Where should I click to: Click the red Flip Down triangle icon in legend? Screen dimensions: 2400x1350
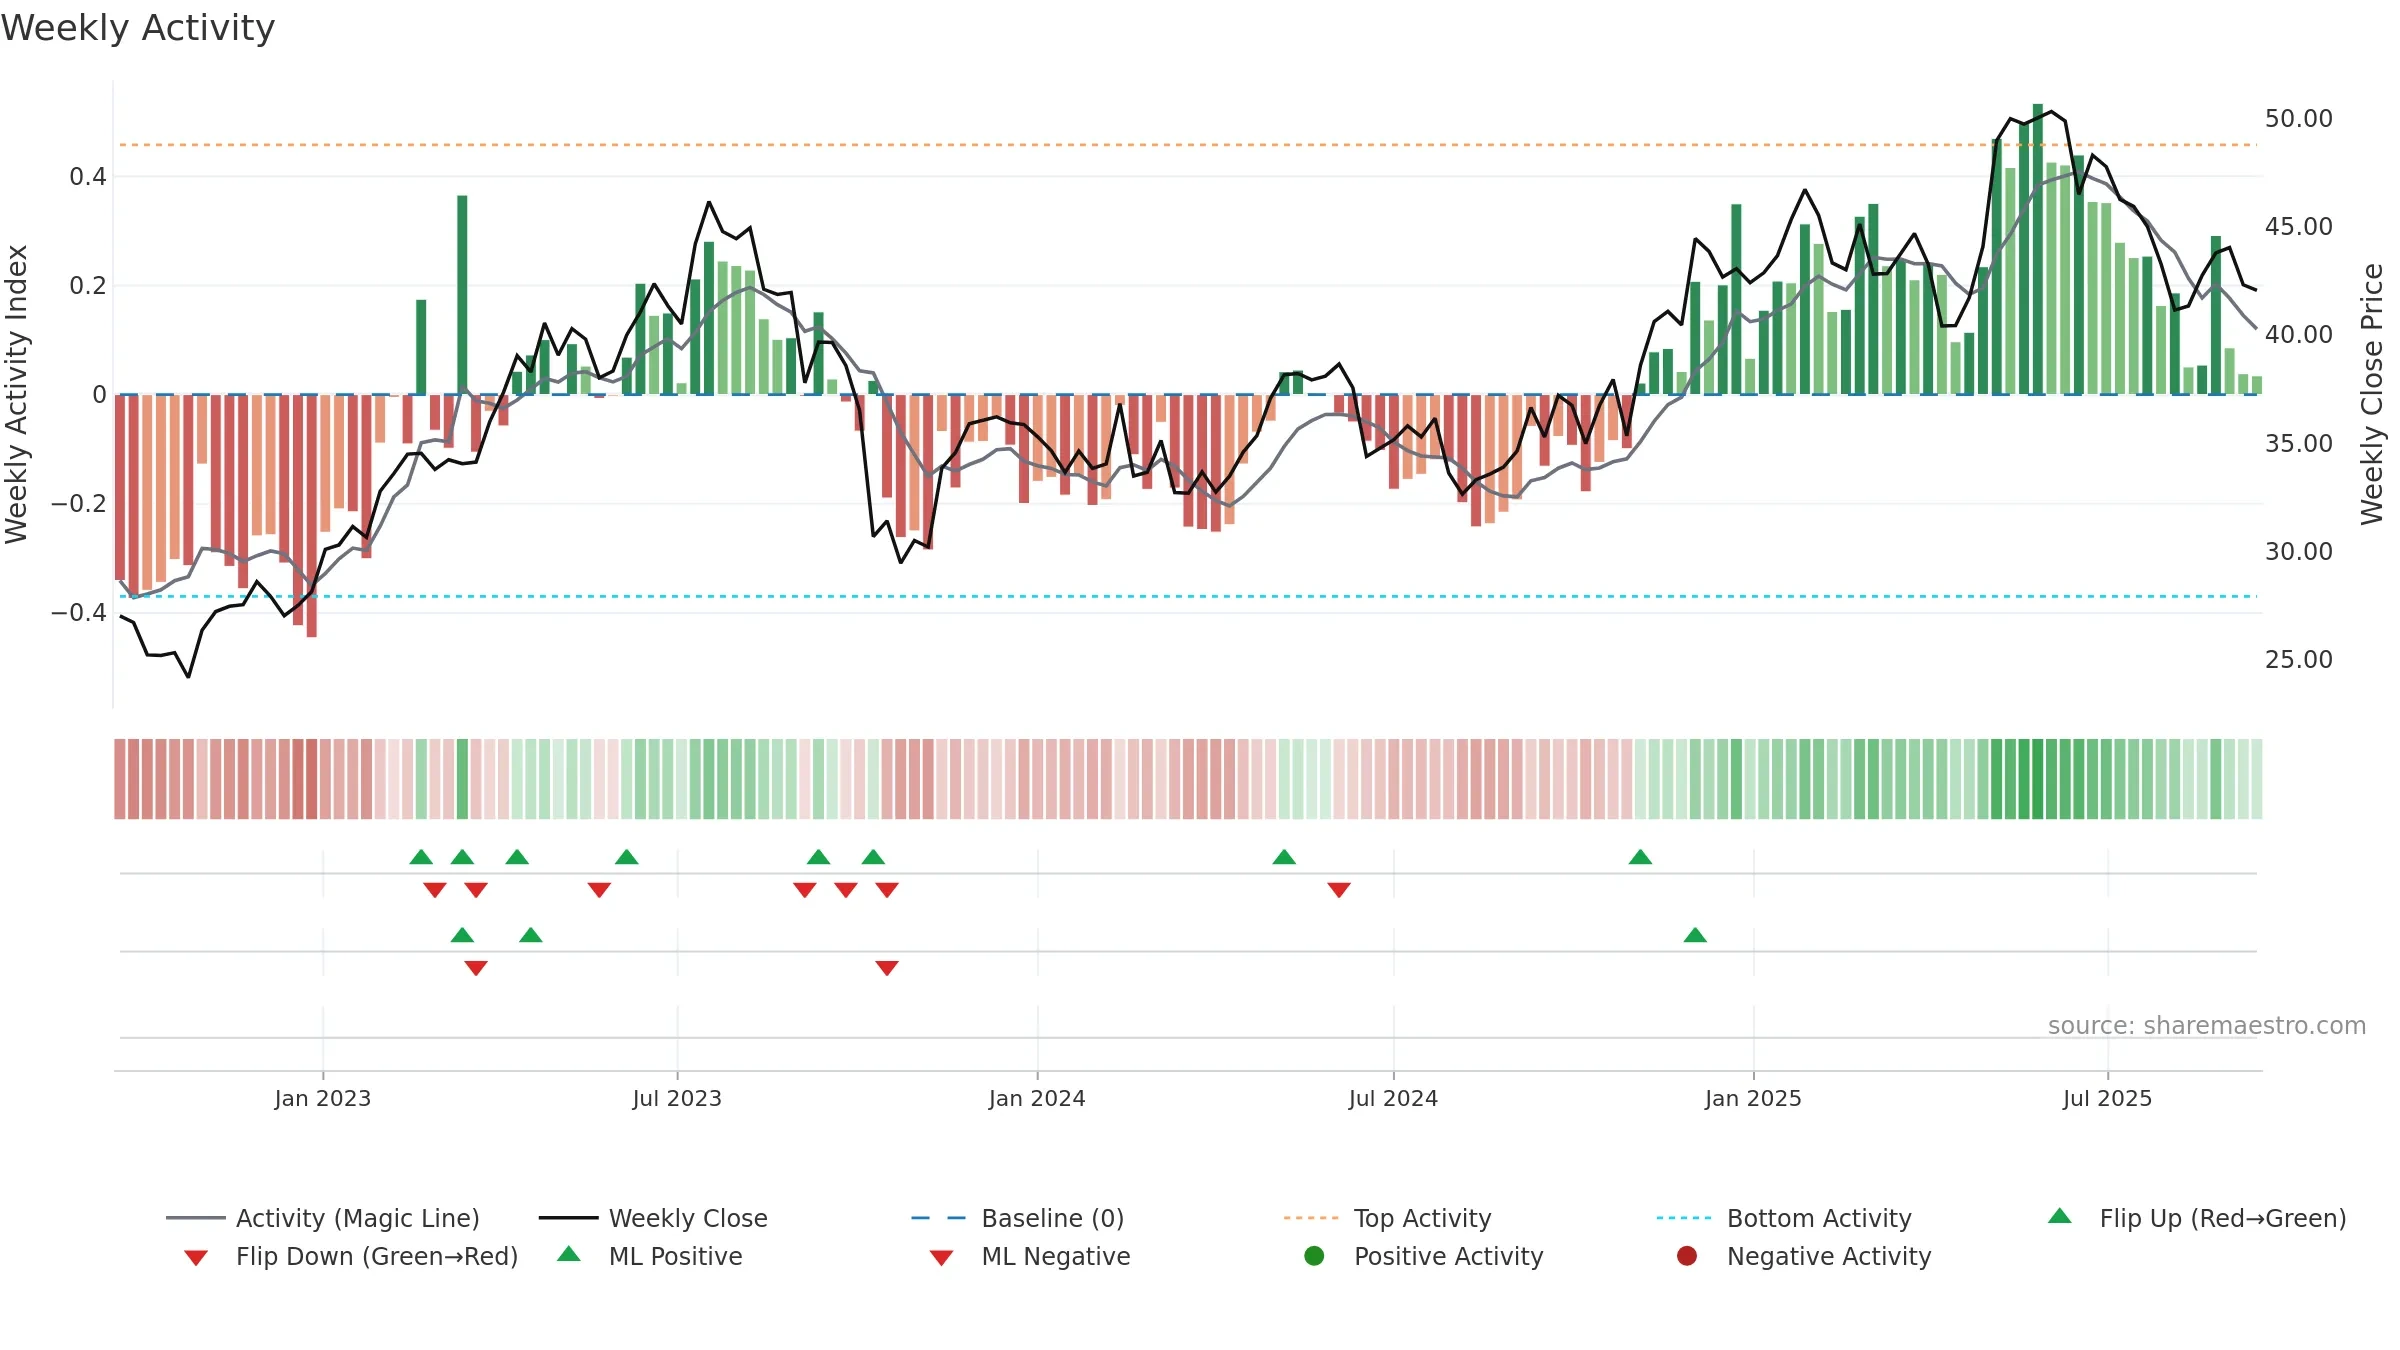(196, 1258)
